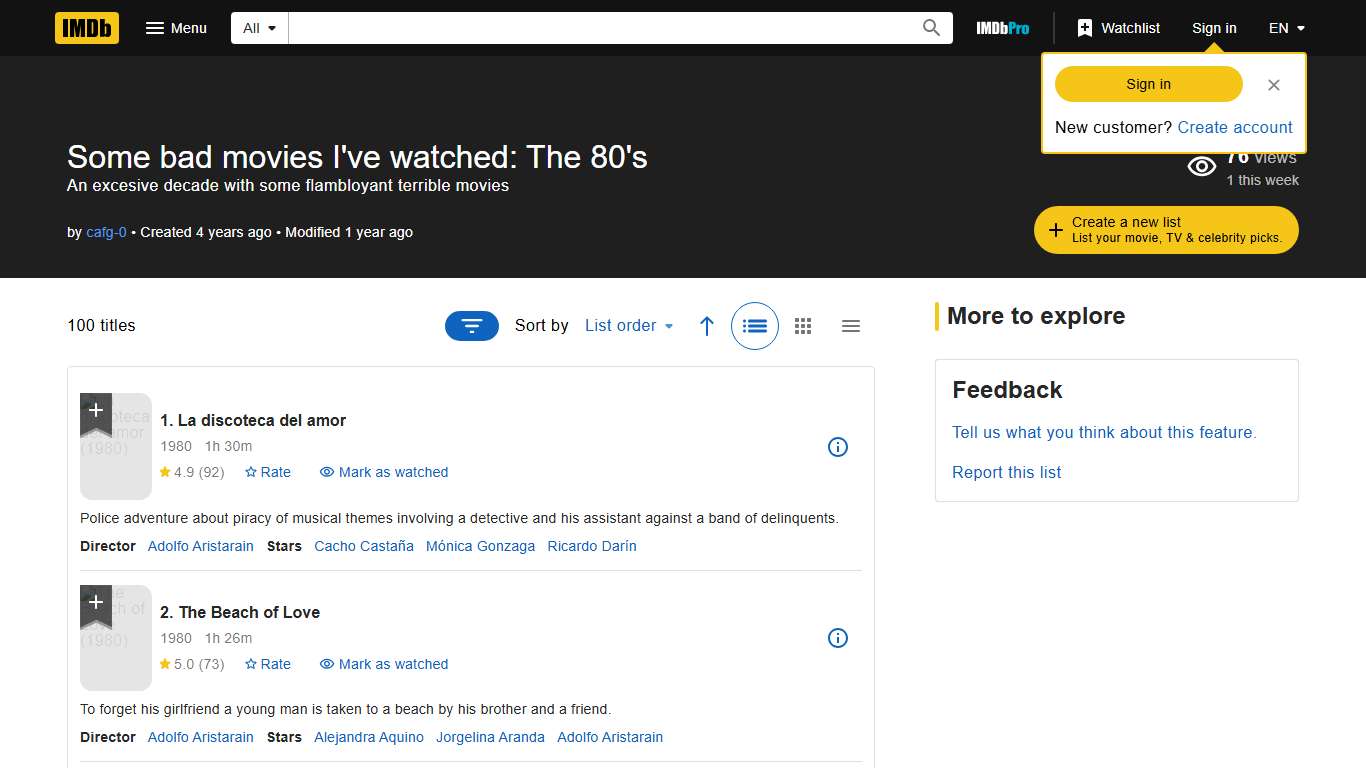Mark The Beach of Love as watched
1366x768 pixels.
(383, 664)
